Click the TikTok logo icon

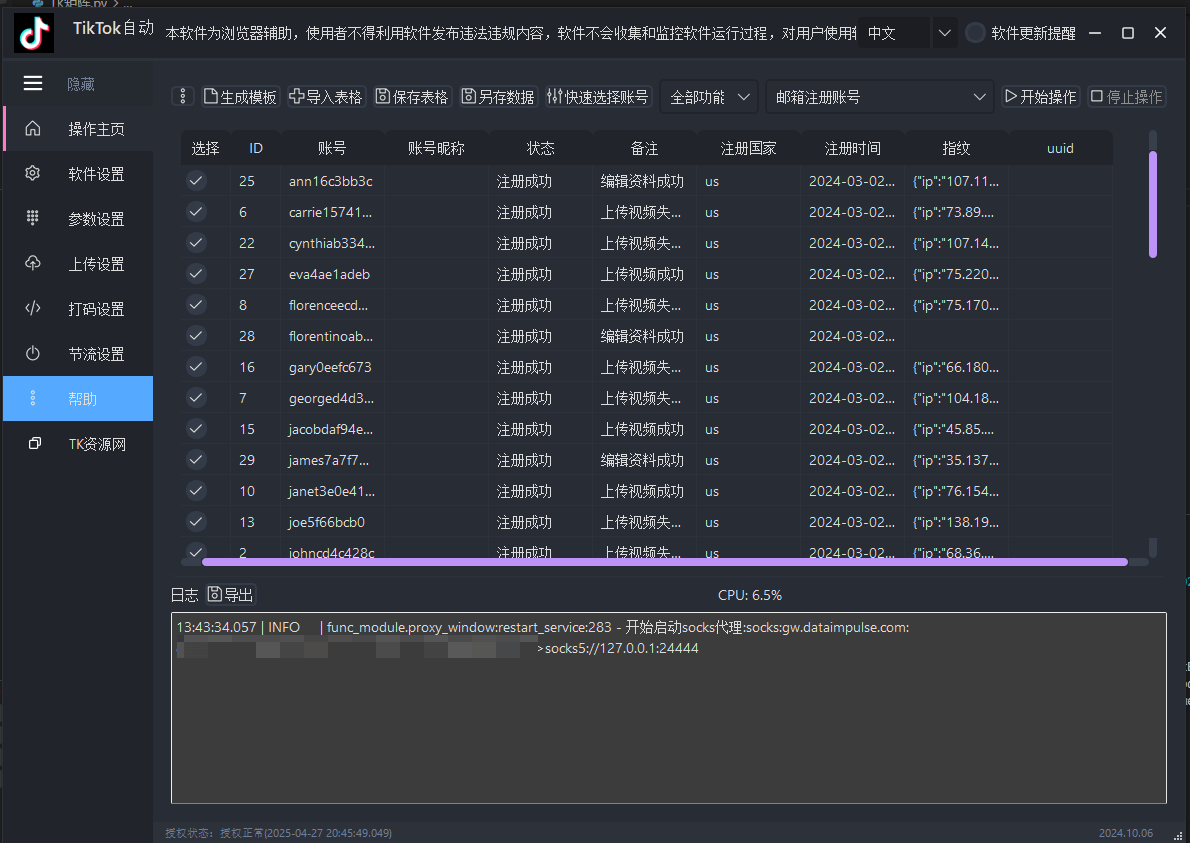point(34,34)
